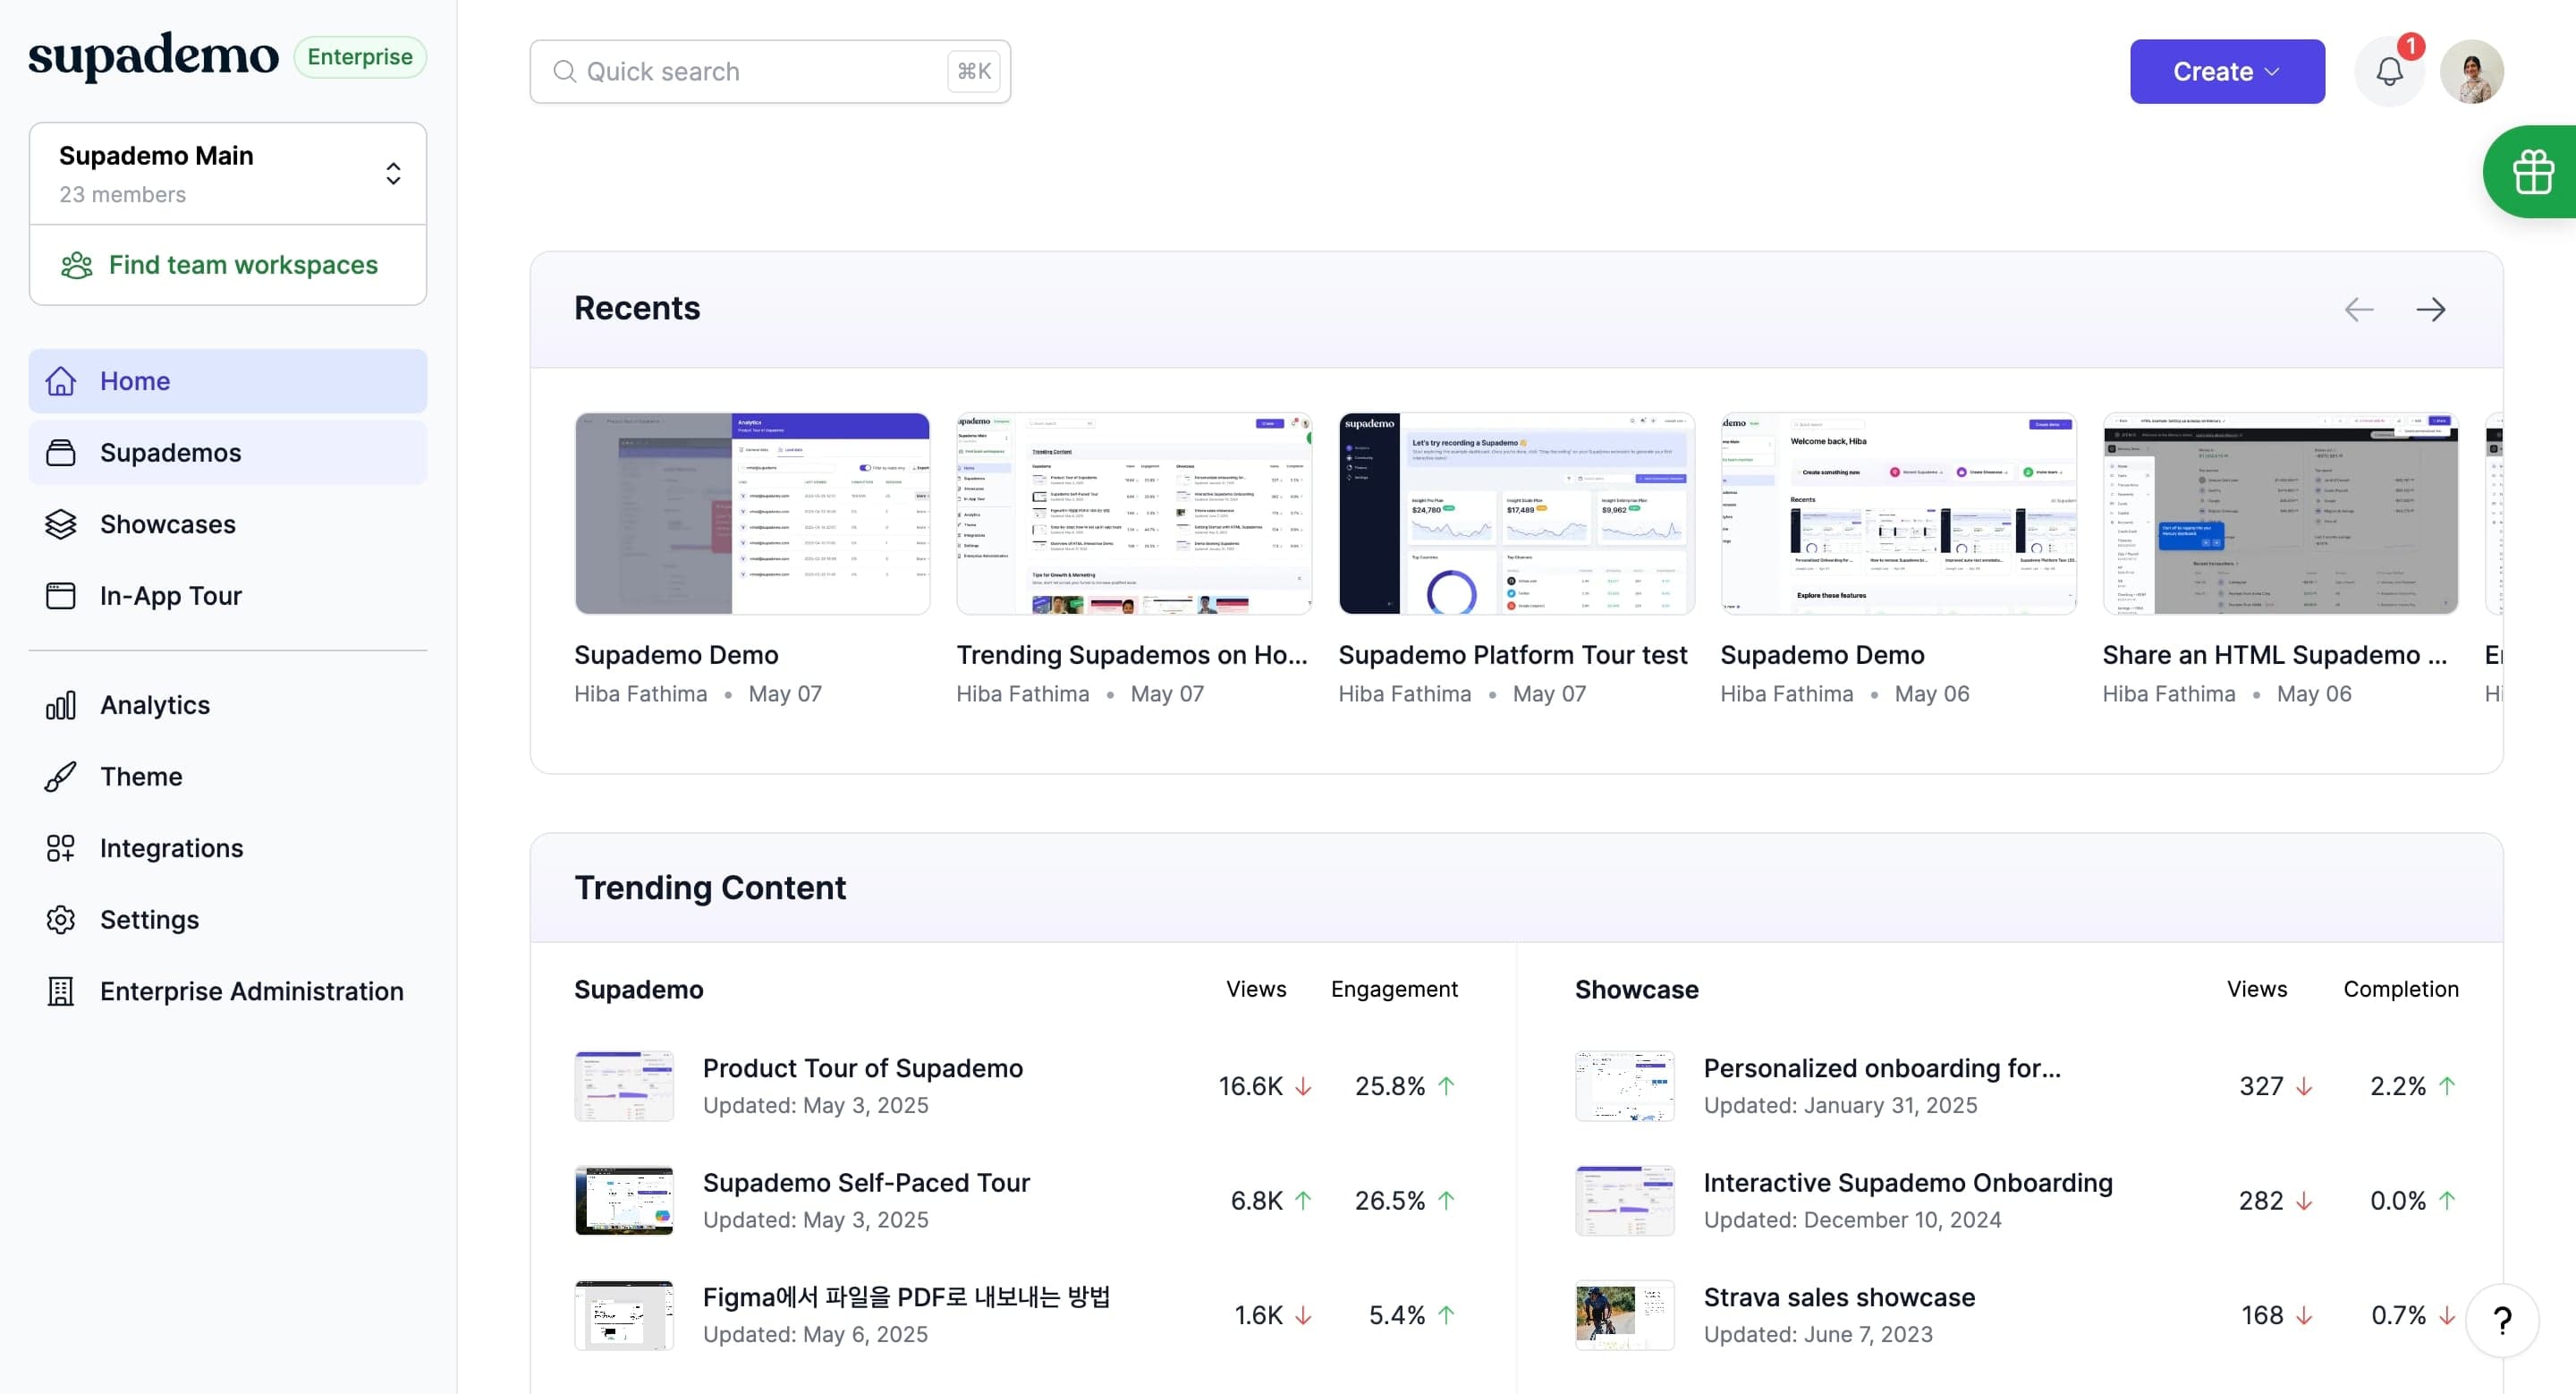The height and width of the screenshot is (1394, 2576).
Task: Click the 16.6K views value
Action: click(x=1250, y=1086)
